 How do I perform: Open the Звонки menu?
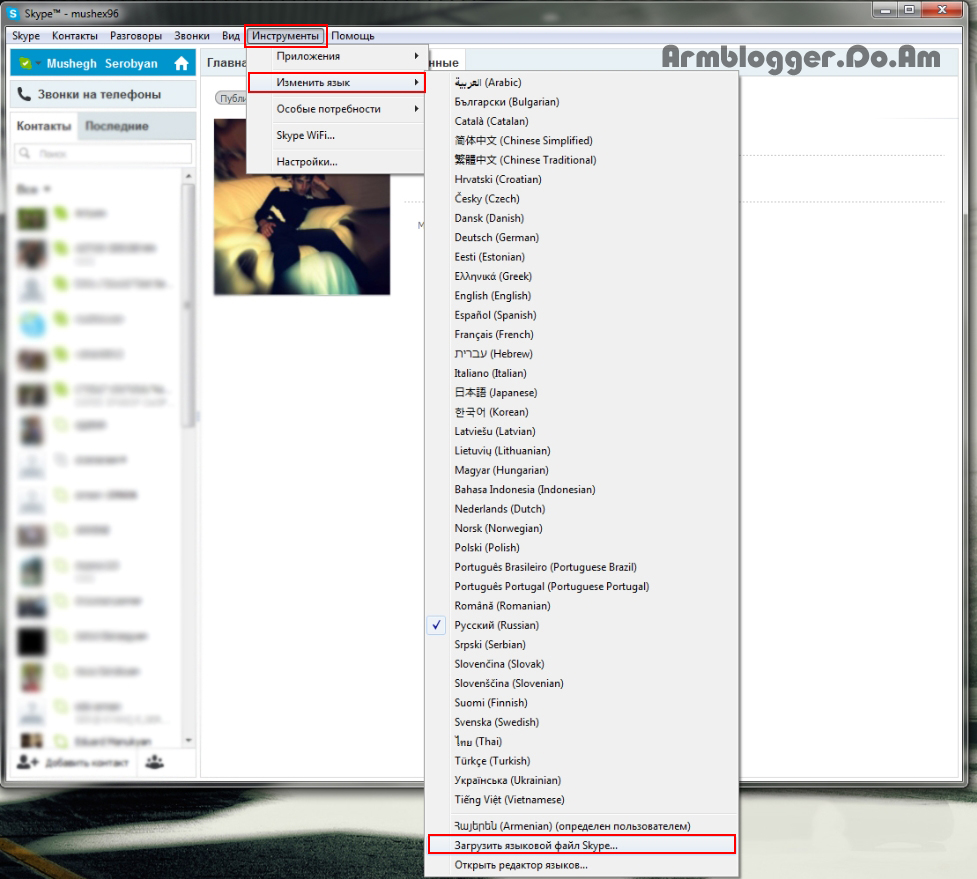point(192,36)
